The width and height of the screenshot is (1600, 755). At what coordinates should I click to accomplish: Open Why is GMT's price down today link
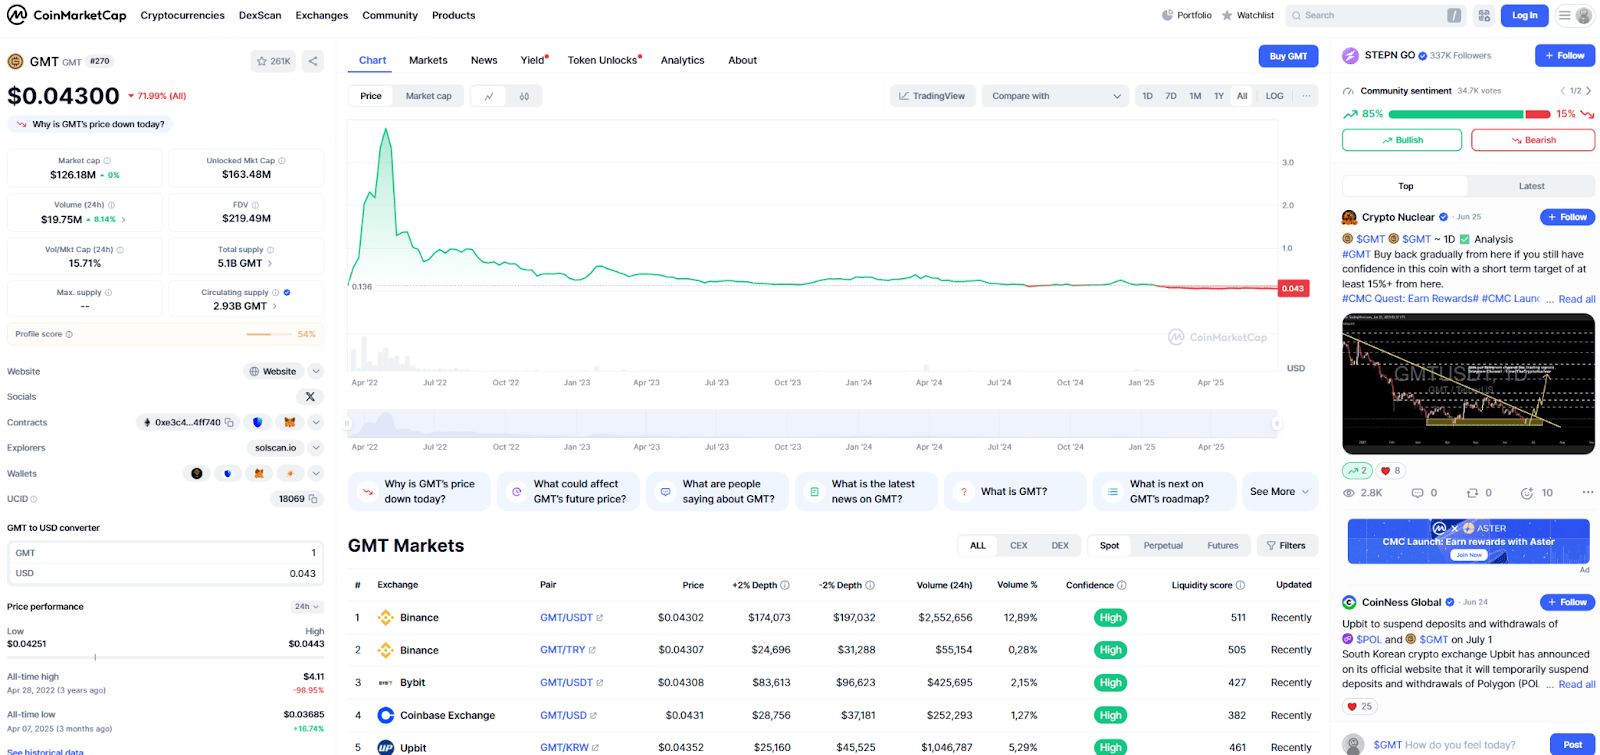pyautogui.click(x=90, y=124)
